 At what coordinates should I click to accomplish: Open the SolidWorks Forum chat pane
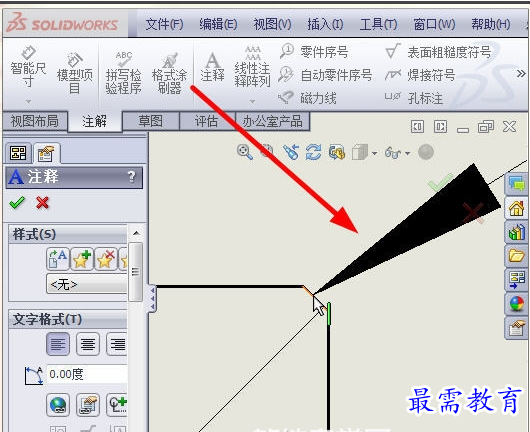point(516,184)
